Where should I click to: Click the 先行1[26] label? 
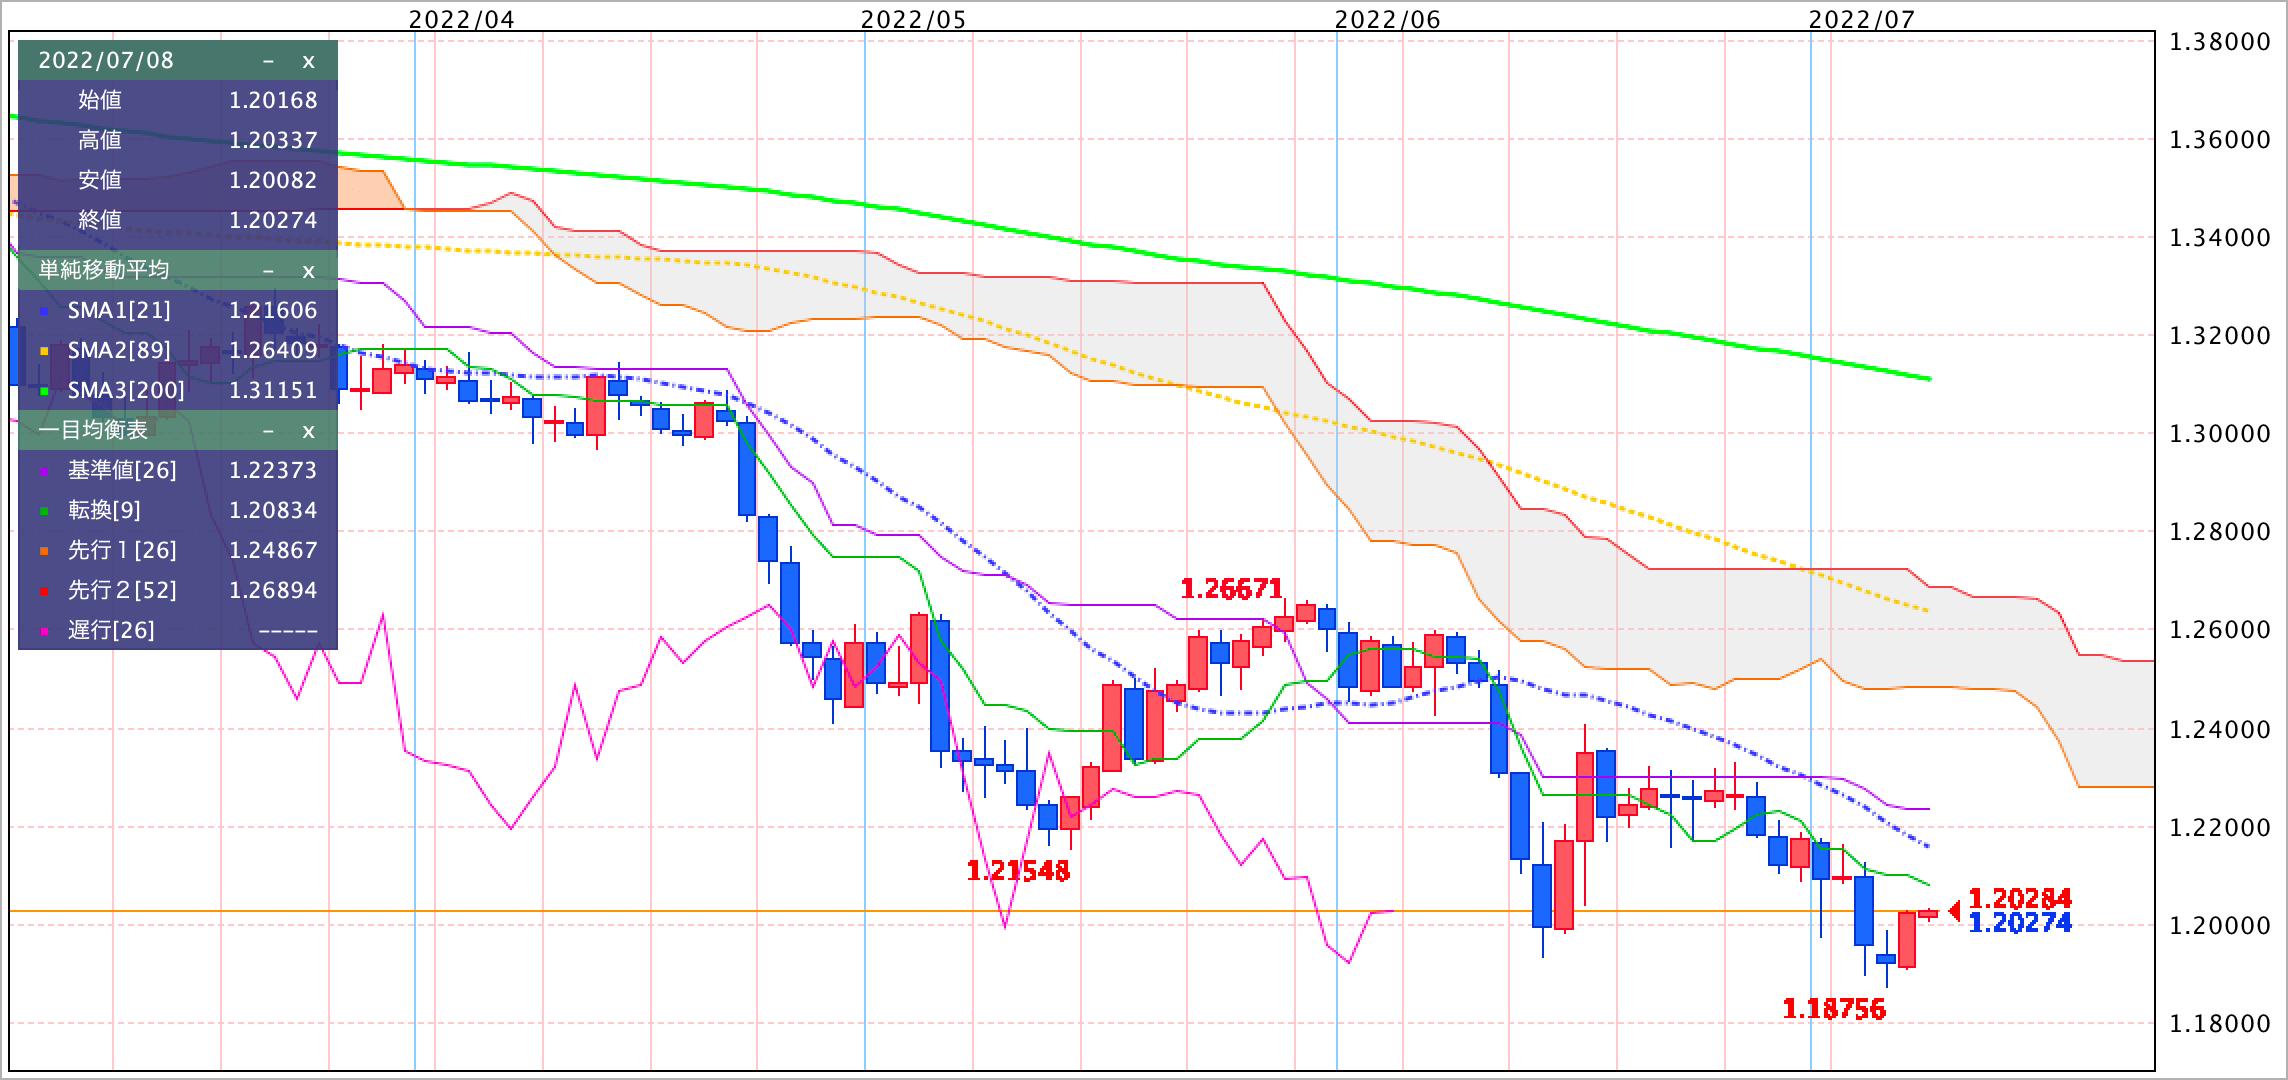coord(122,551)
